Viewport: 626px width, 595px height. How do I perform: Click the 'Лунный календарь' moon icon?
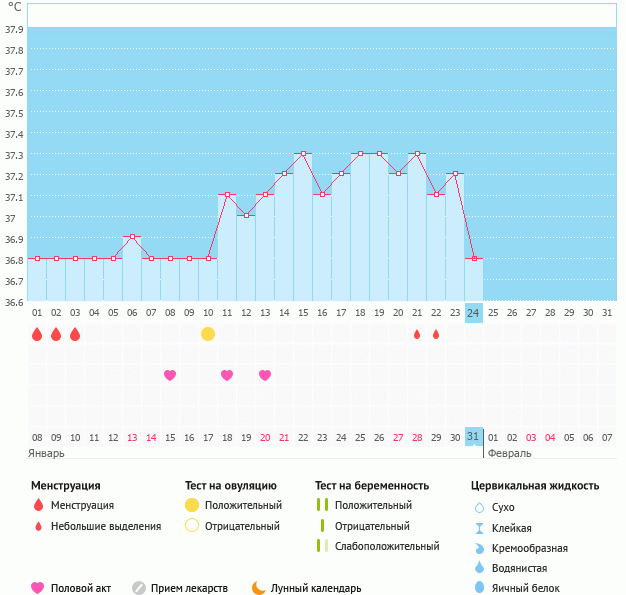(259, 588)
